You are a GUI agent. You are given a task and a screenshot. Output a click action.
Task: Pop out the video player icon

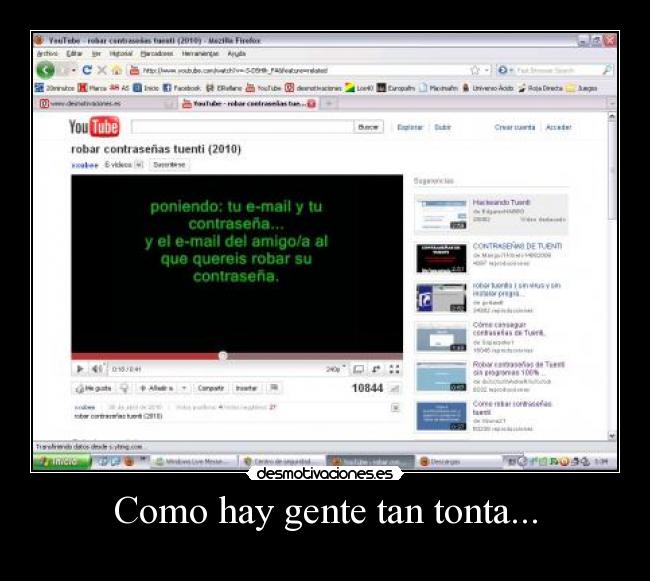coord(376,369)
